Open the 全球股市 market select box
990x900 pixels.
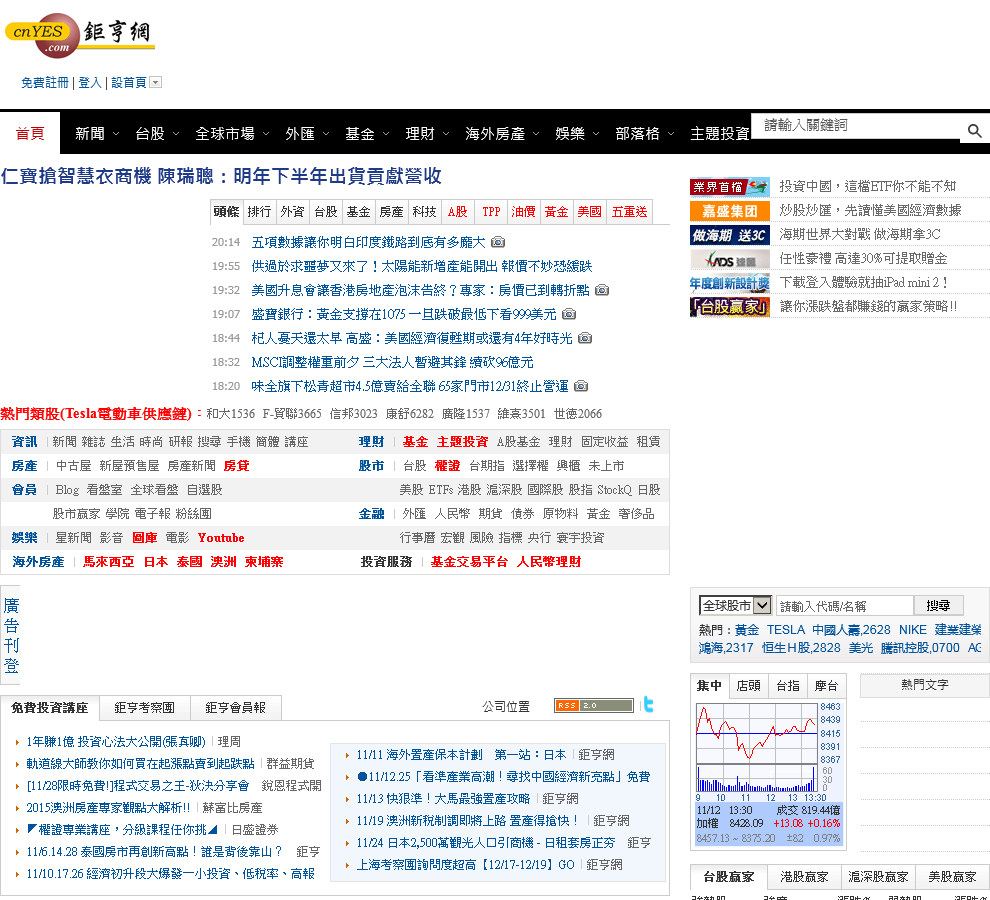[736, 605]
